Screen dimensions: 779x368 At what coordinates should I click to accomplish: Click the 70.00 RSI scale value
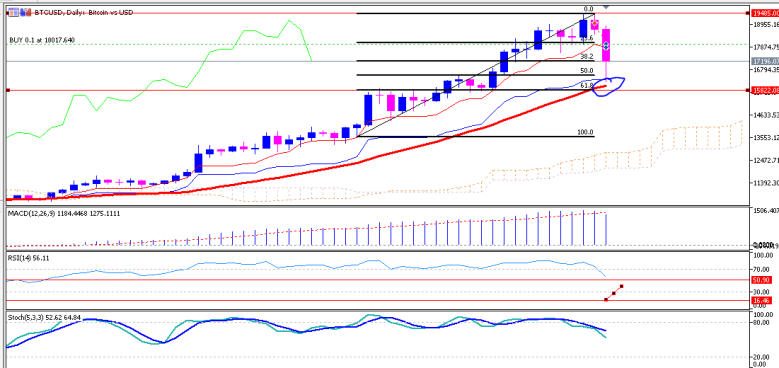pyautogui.click(x=762, y=269)
